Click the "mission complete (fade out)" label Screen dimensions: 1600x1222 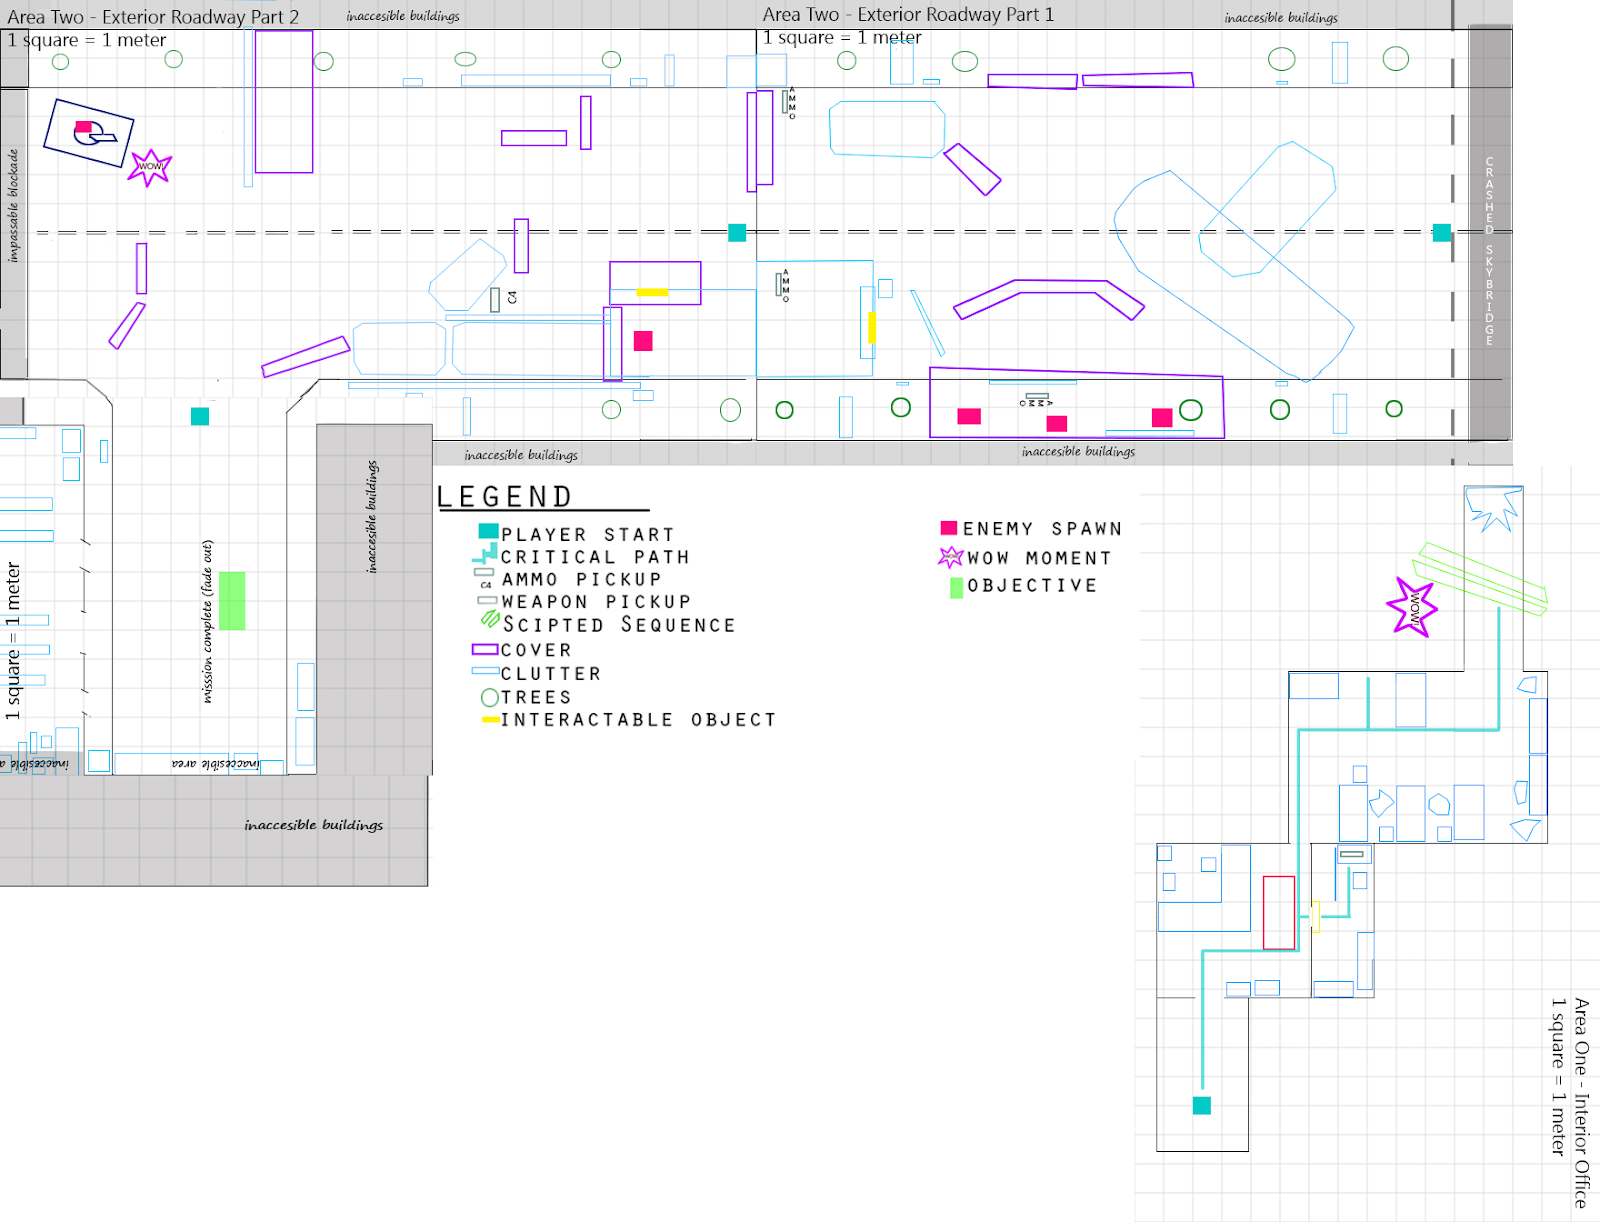click(207, 622)
